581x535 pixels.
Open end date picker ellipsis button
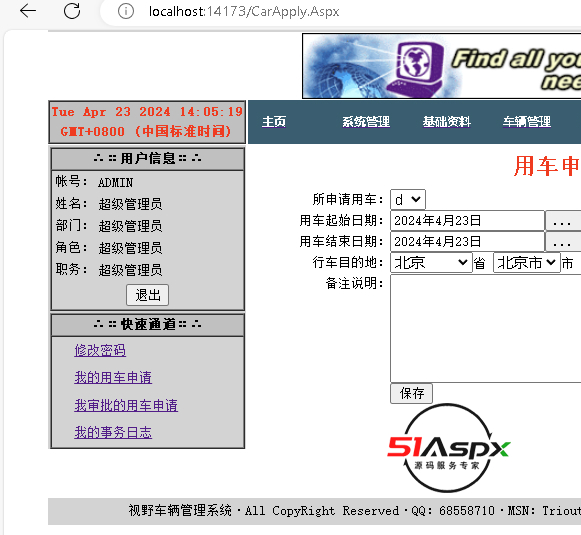pyautogui.click(x=562, y=242)
